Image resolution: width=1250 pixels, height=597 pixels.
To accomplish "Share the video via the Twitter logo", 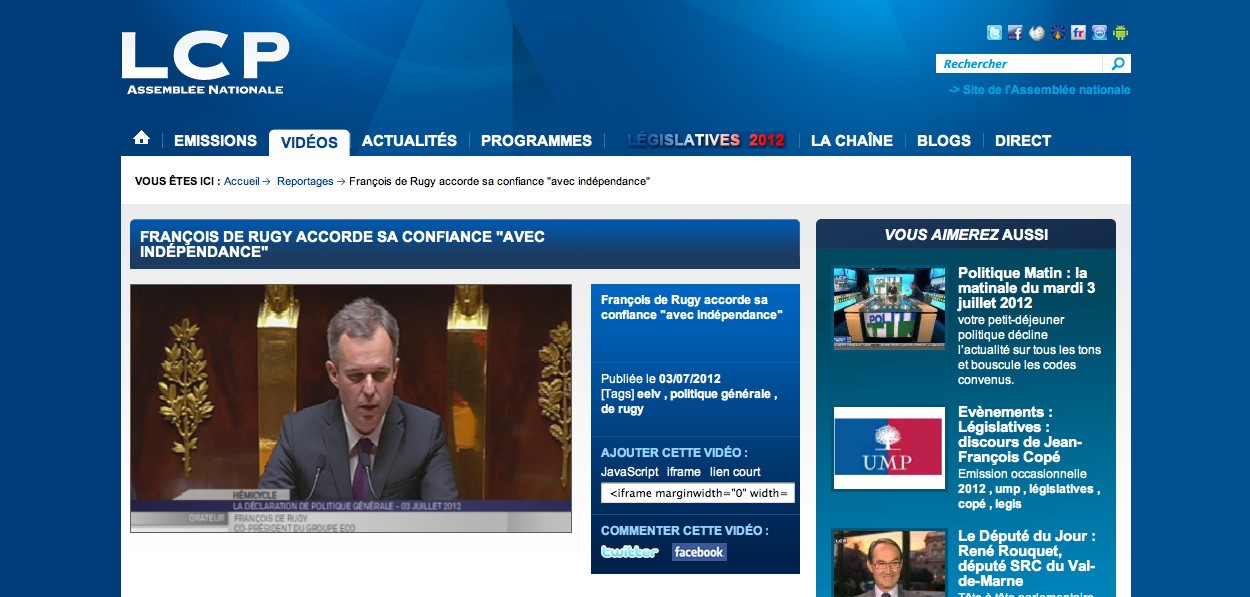I will point(630,551).
